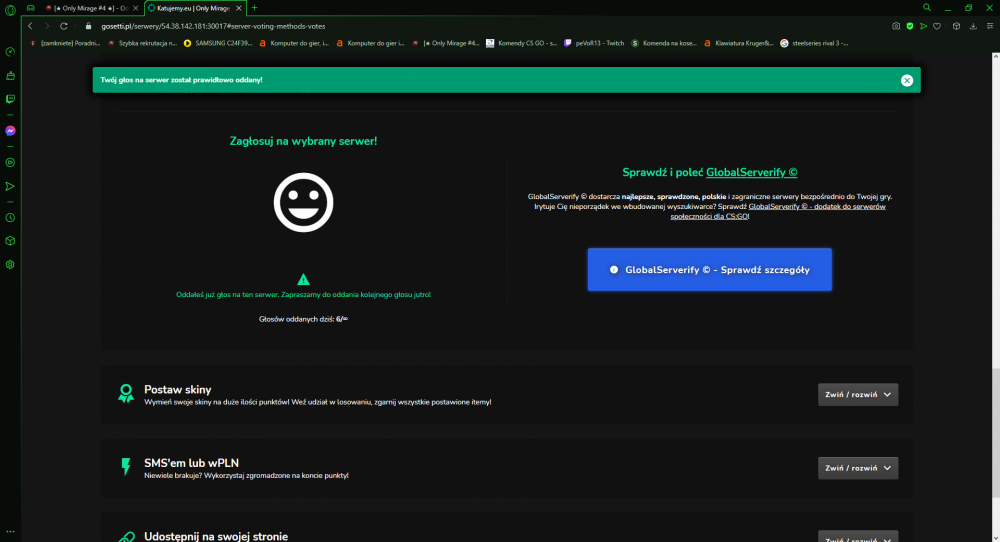
Task: Click the 'Postaw skiny' title text
Action: (177, 390)
